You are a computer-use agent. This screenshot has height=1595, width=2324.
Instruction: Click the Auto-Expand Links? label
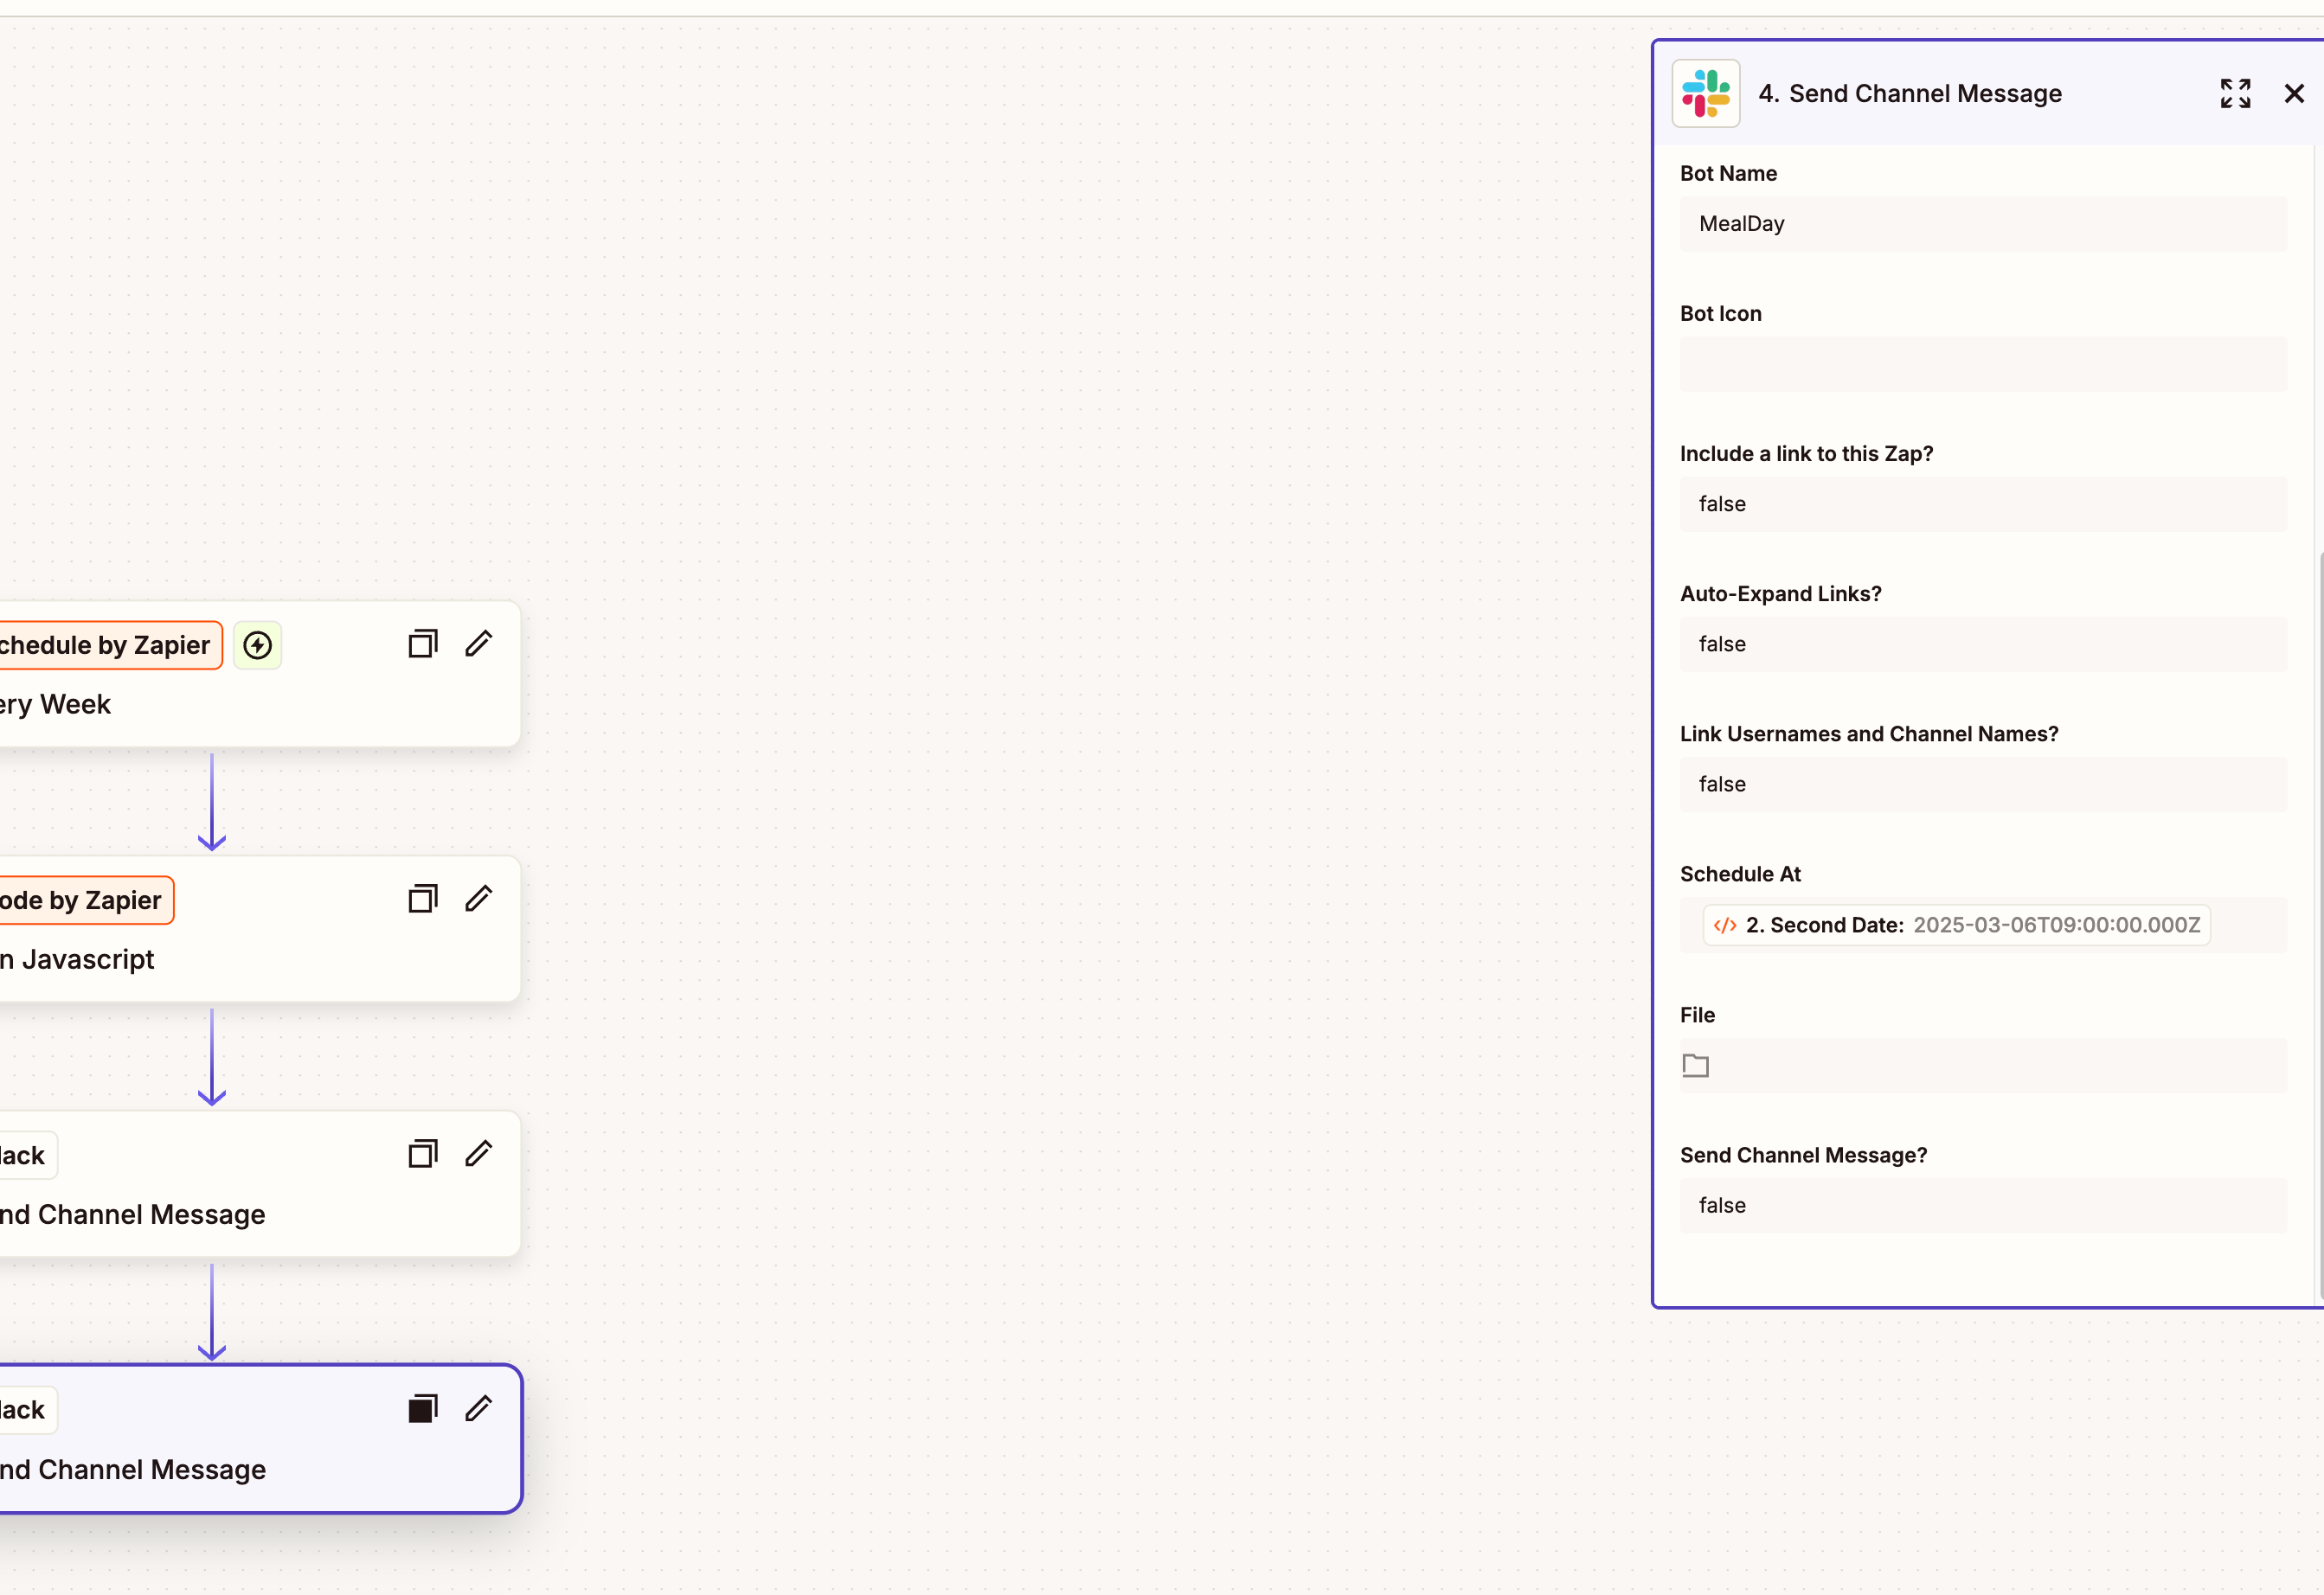click(1781, 594)
